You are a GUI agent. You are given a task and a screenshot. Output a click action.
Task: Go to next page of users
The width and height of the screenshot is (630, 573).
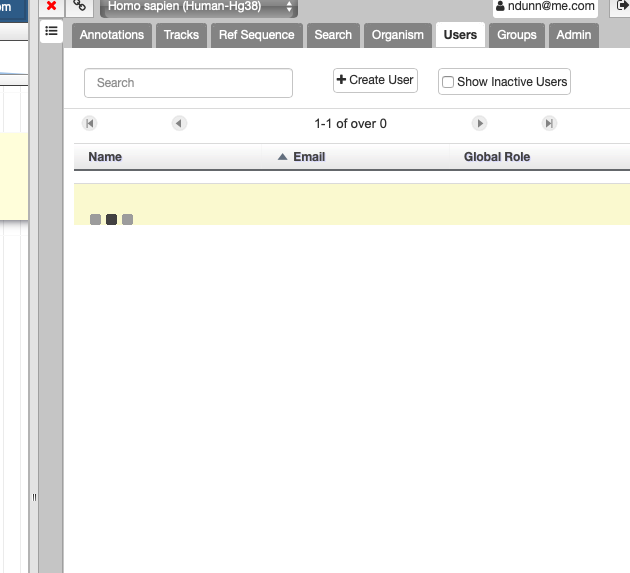click(x=479, y=123)
